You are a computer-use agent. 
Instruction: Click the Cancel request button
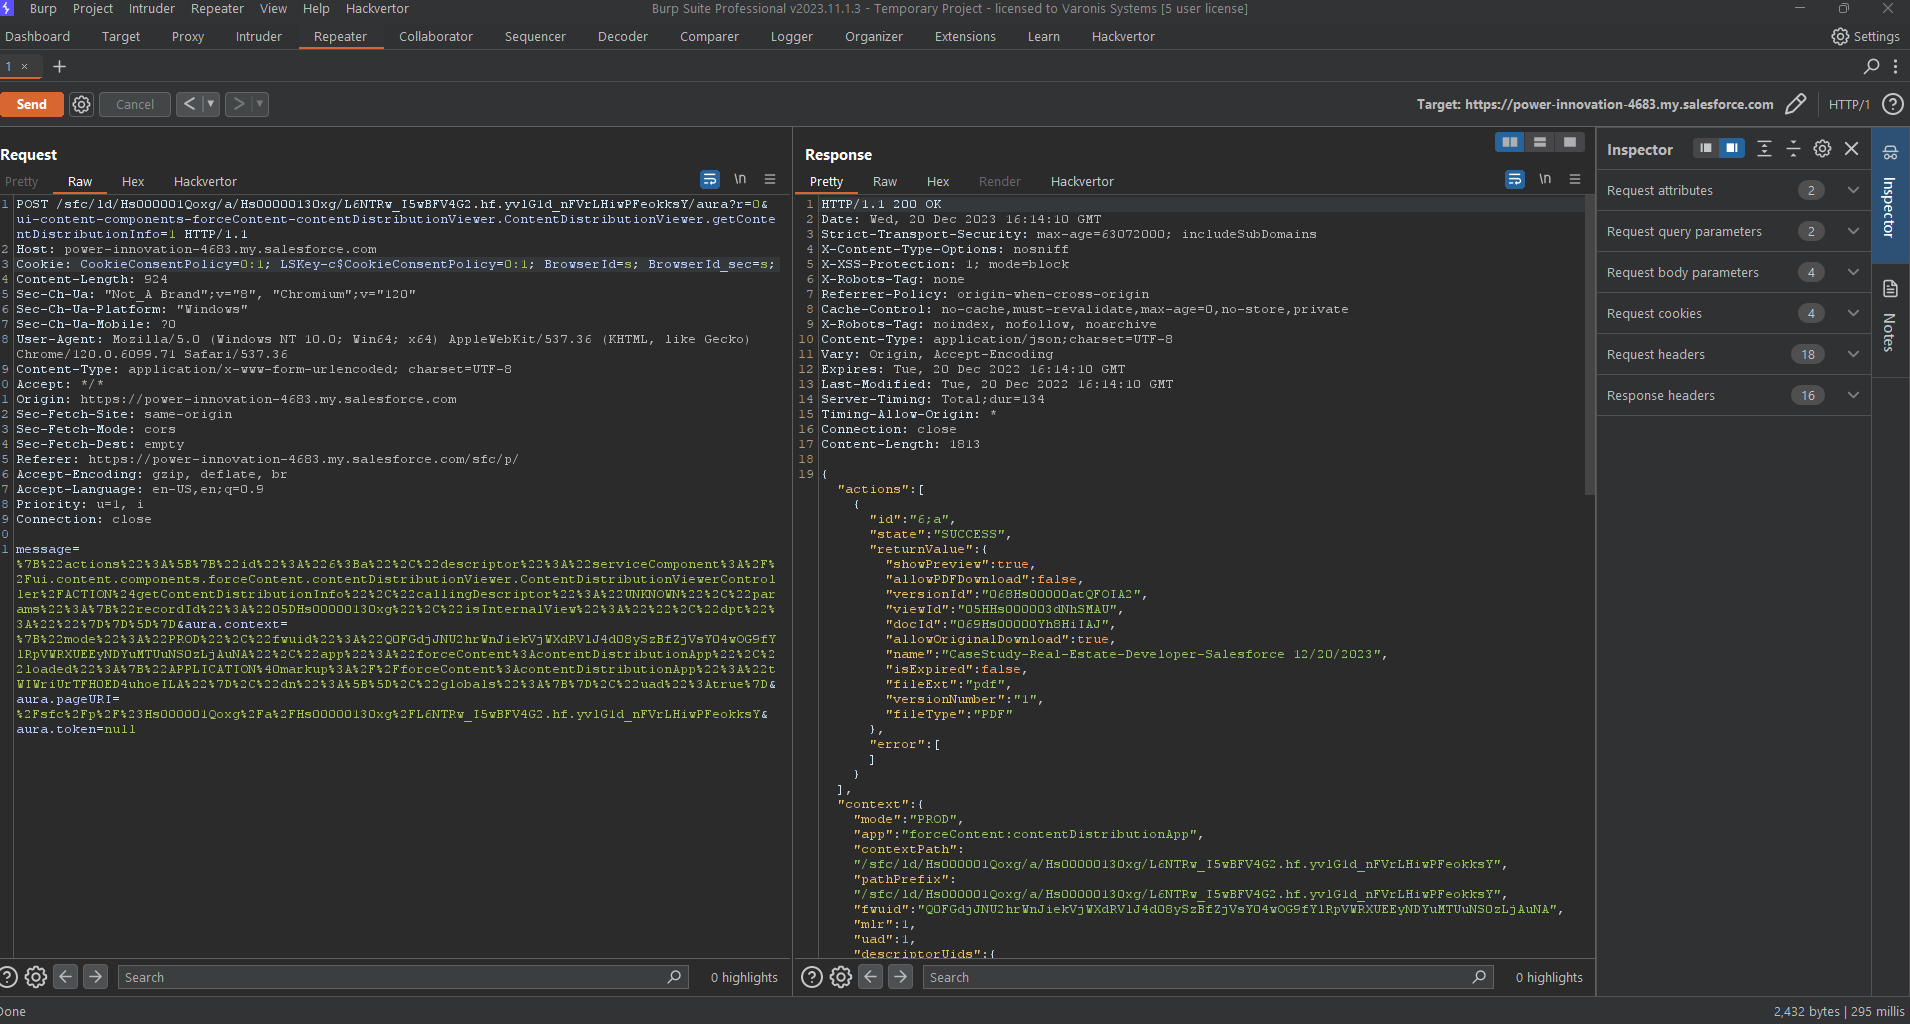[x=135, y=104]
